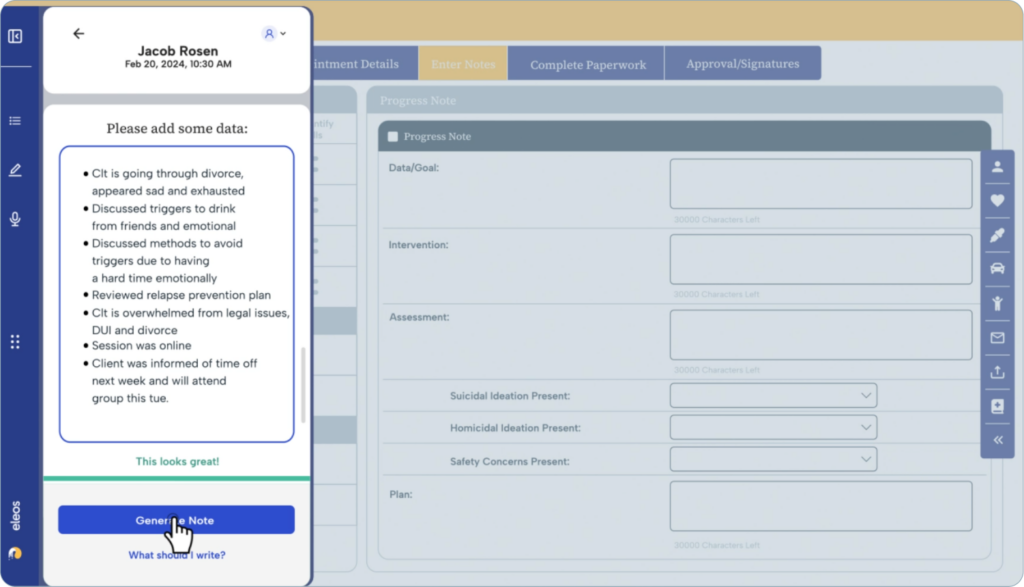1024x587 pixels.
Task: Open the apps grid icon in left sidebar
Action: point(14,341)
